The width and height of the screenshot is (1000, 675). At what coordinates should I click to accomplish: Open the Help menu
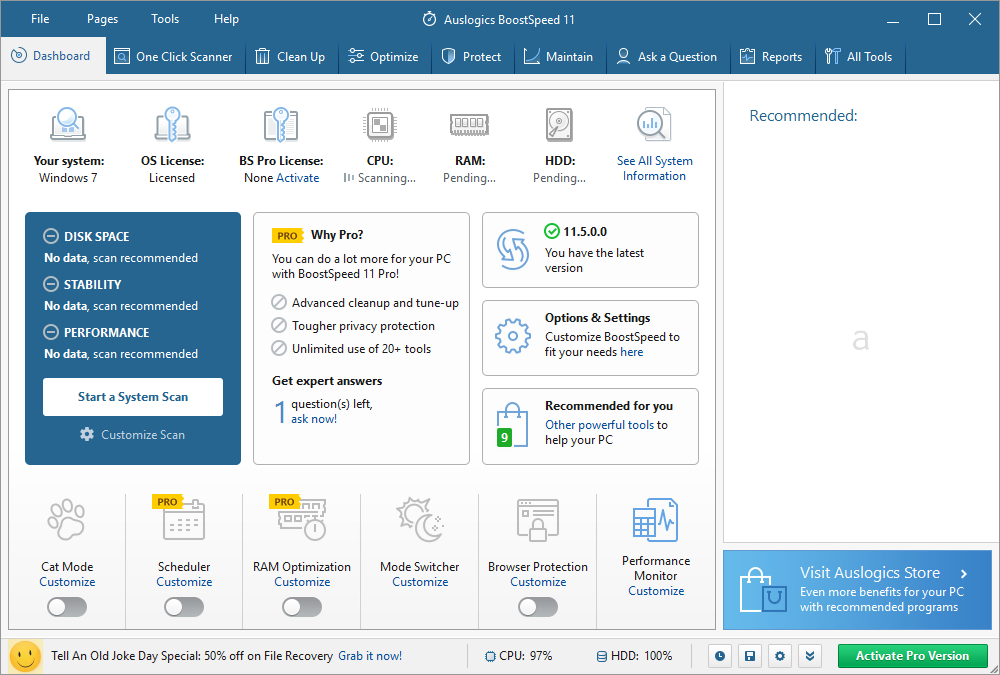[226, 19]
